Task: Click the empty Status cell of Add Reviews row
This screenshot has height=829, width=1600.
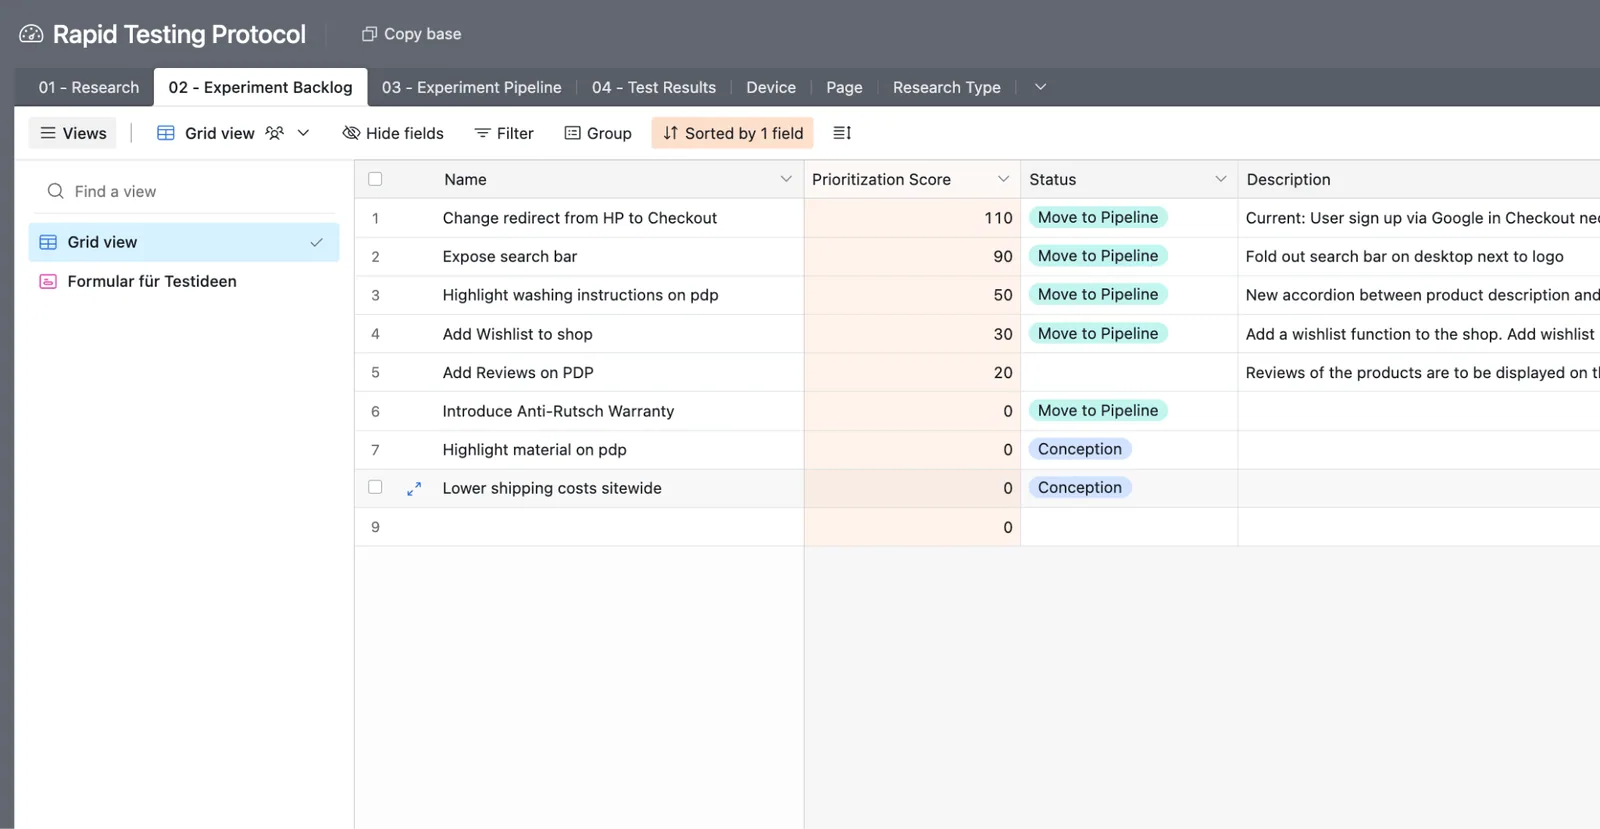Action: click(1129, 372)
